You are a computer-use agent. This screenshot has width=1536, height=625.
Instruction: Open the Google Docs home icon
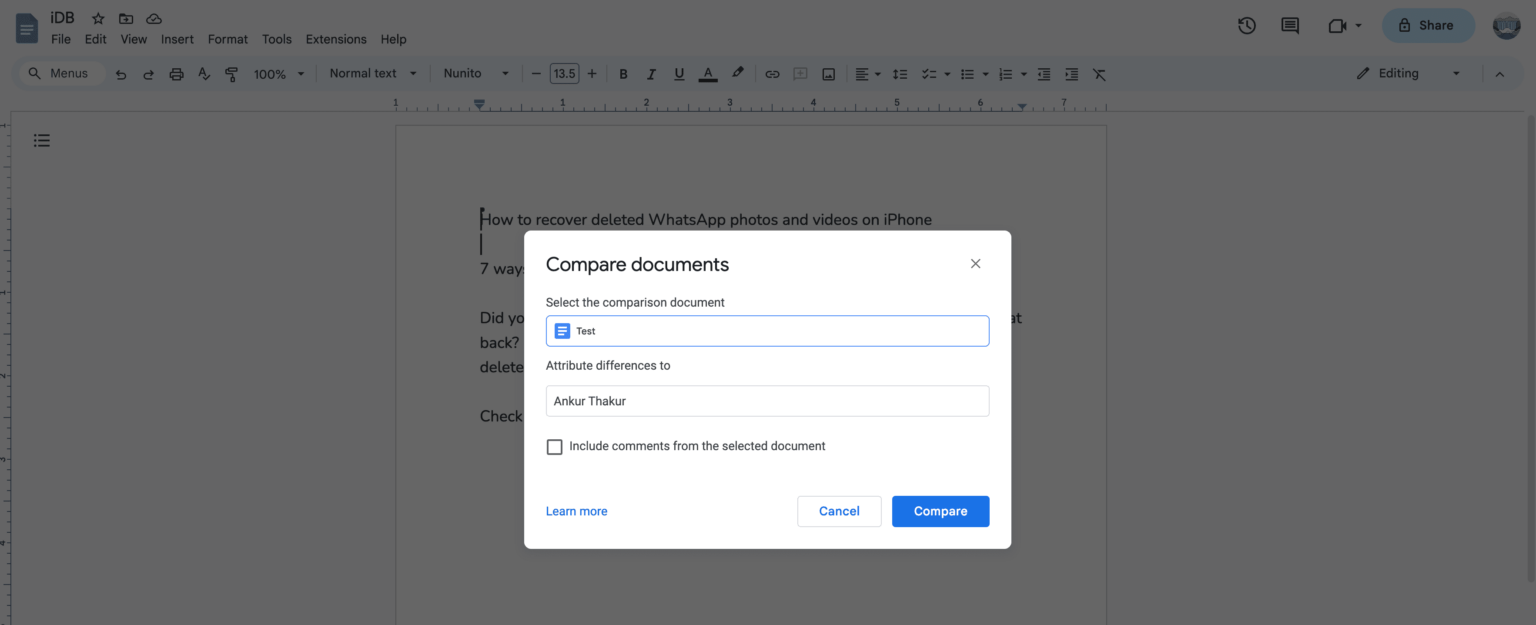point(27,28)
